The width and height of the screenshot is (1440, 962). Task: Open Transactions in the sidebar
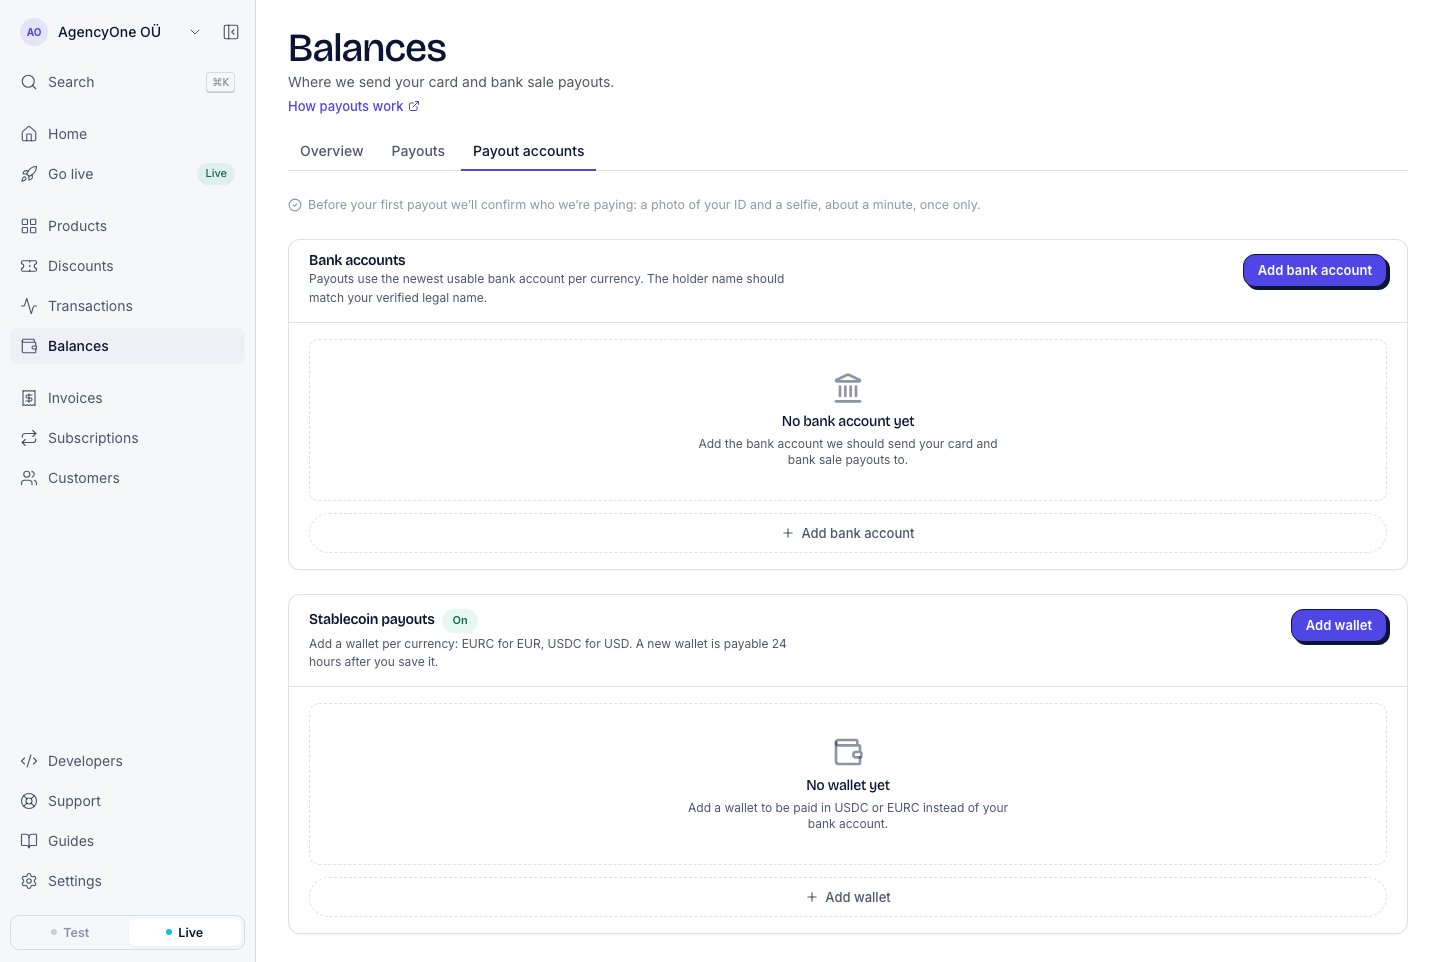coord(127,306)
